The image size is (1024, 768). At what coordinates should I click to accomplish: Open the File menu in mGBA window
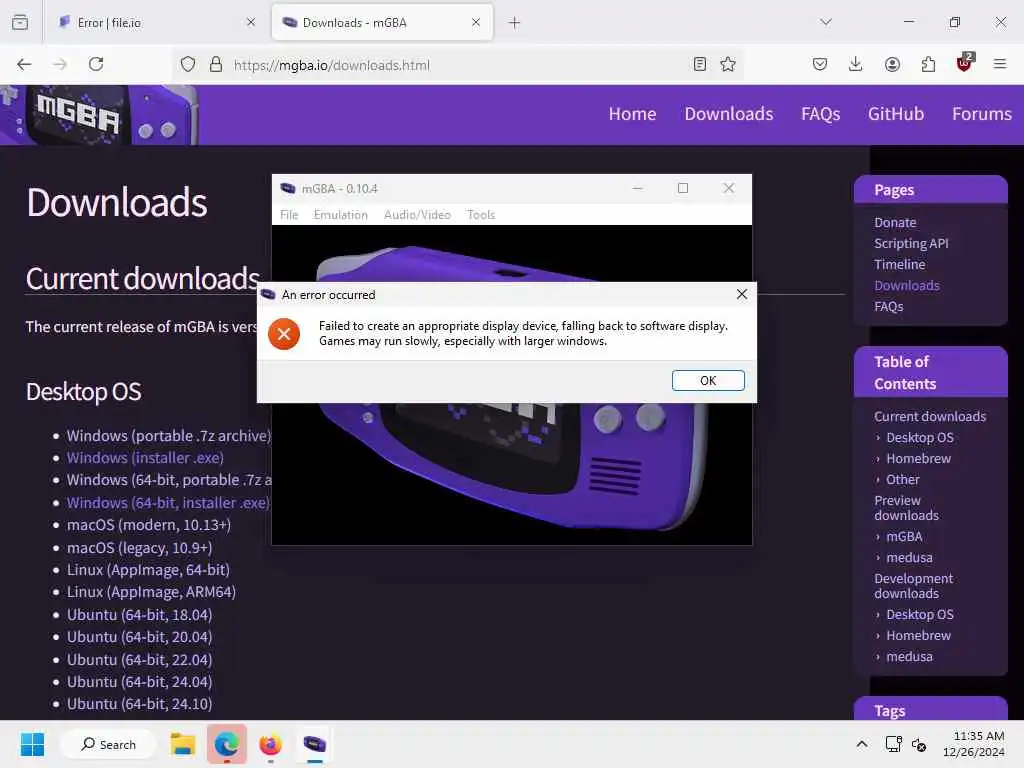[289, 215]
